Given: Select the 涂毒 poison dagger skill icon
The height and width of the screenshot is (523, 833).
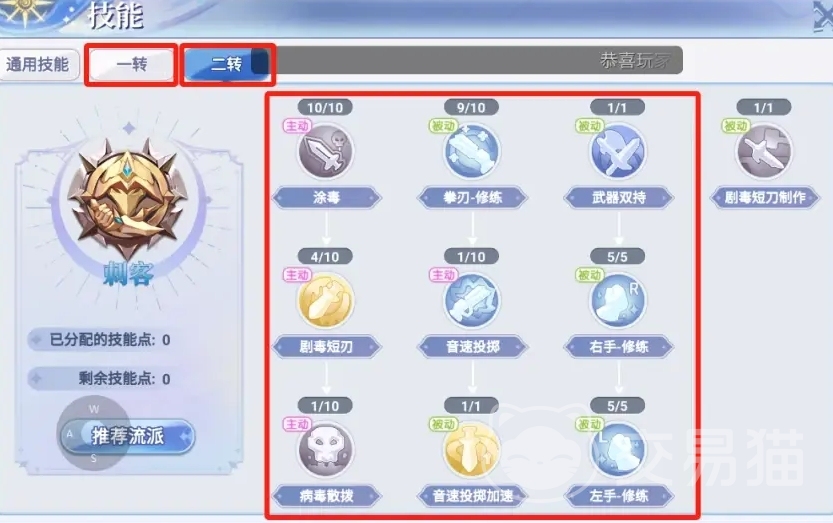Looking at the screenshot, I should (x=326, y=151).
